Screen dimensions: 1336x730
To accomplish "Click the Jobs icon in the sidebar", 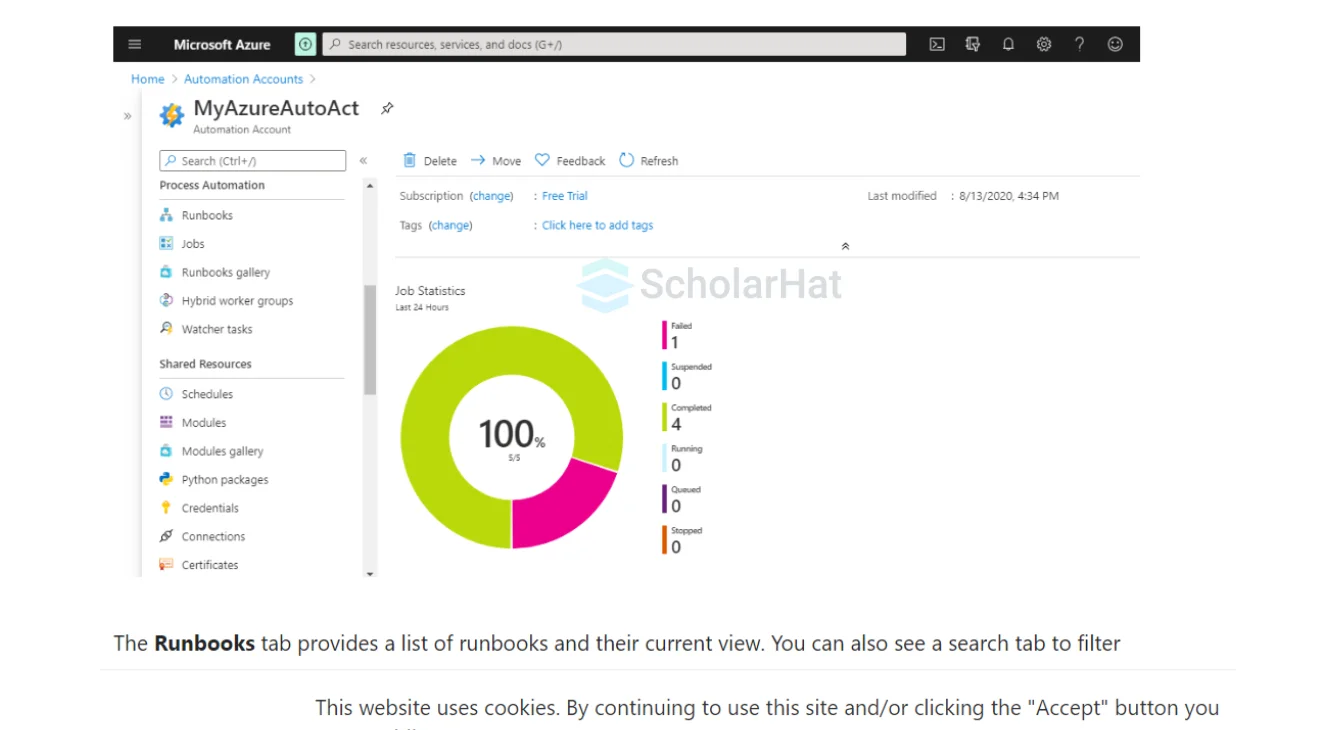I will point(166,243).
